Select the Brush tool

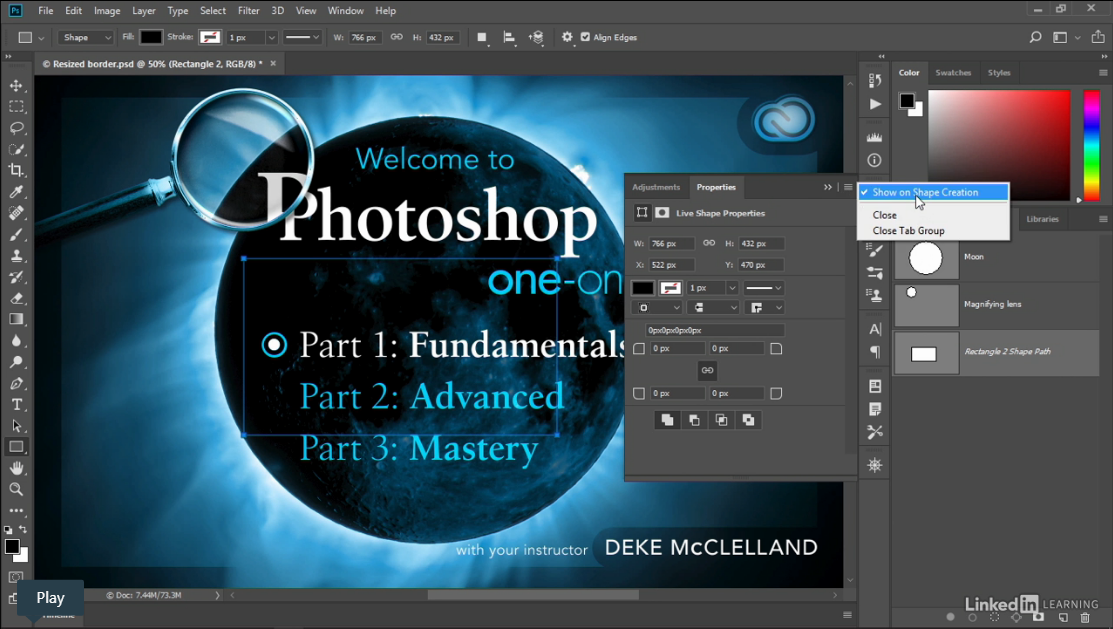16,234
